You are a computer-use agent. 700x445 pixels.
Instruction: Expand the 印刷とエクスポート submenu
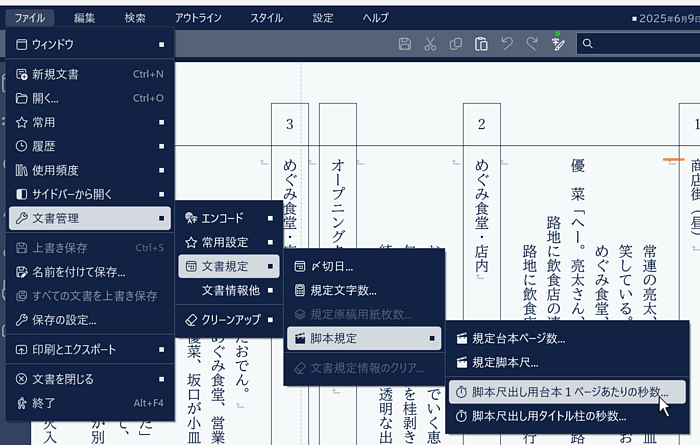90,349
